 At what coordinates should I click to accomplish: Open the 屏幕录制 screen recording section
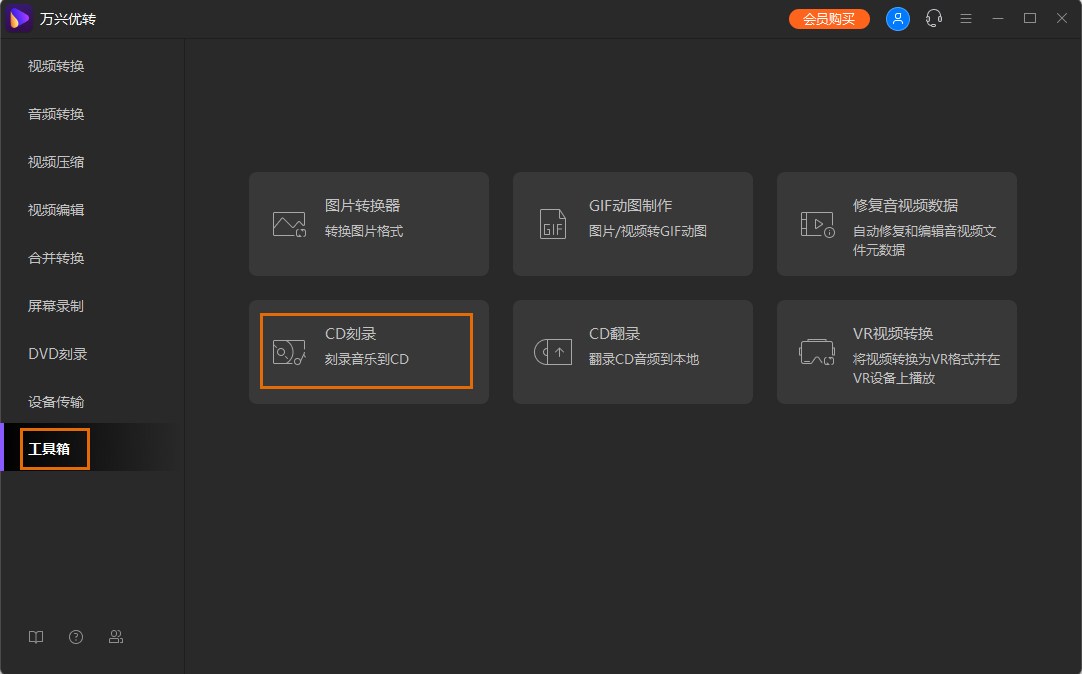pos(54,305)
